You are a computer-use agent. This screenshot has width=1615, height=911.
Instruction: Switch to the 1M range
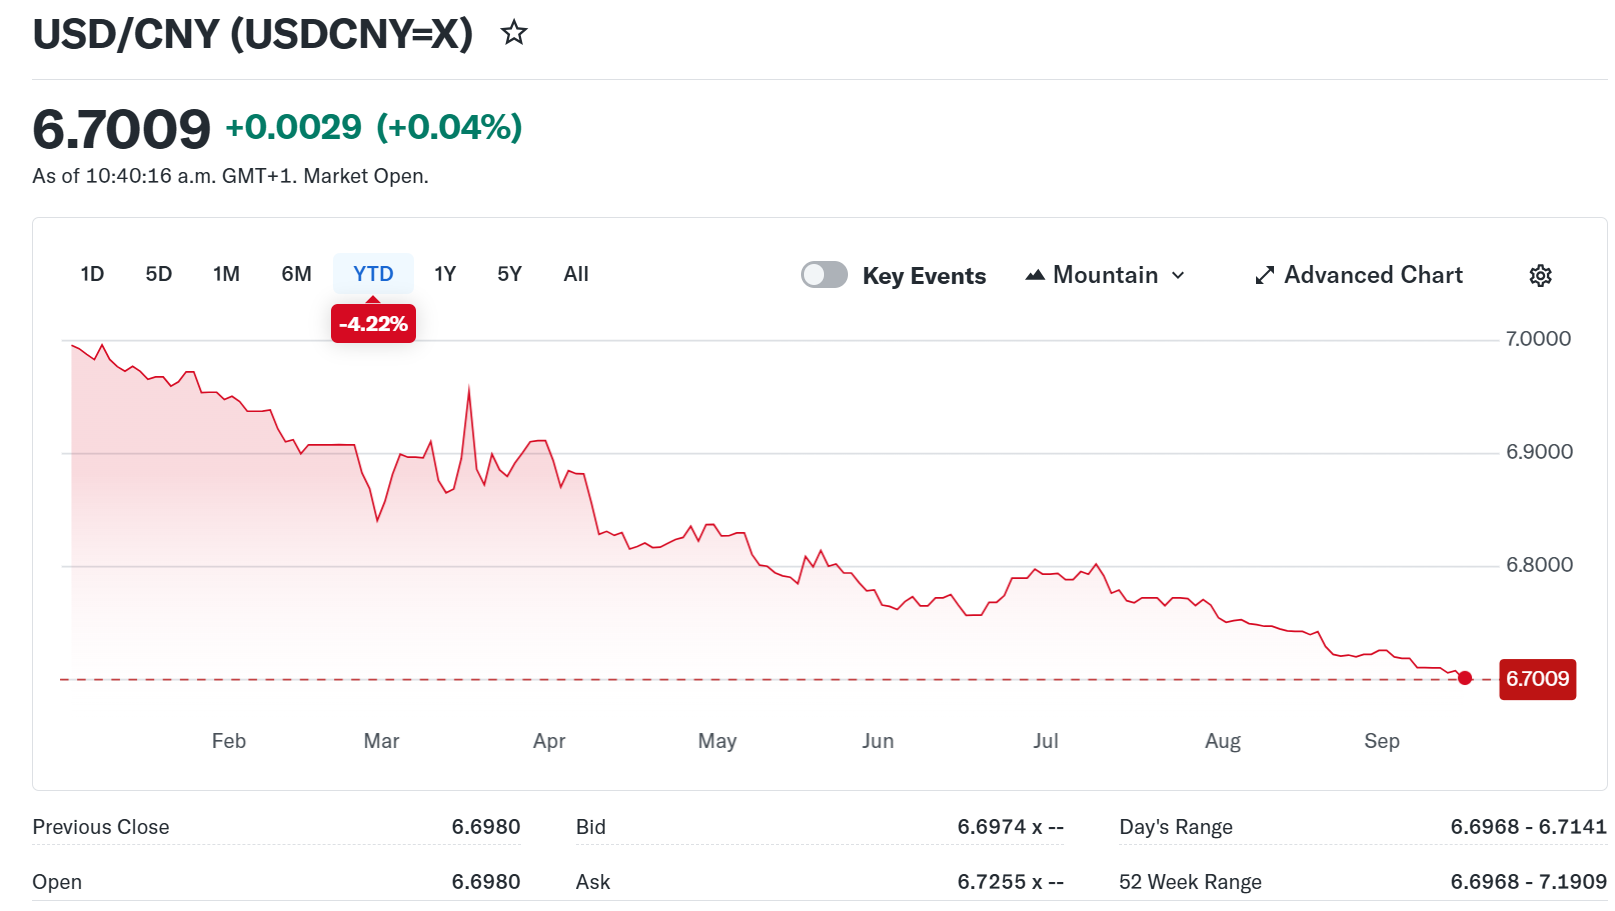point(227,274)
